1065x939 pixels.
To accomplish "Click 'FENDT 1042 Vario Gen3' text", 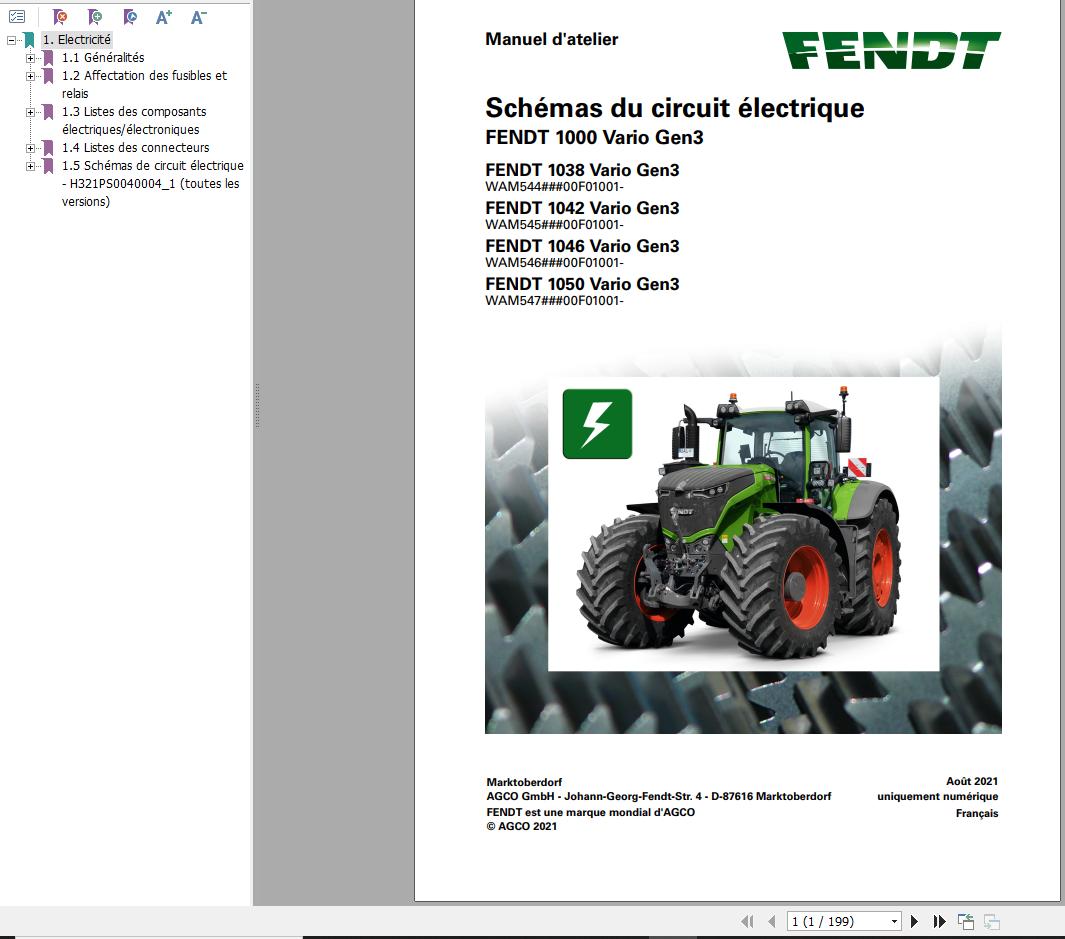I will pos(582,208).
